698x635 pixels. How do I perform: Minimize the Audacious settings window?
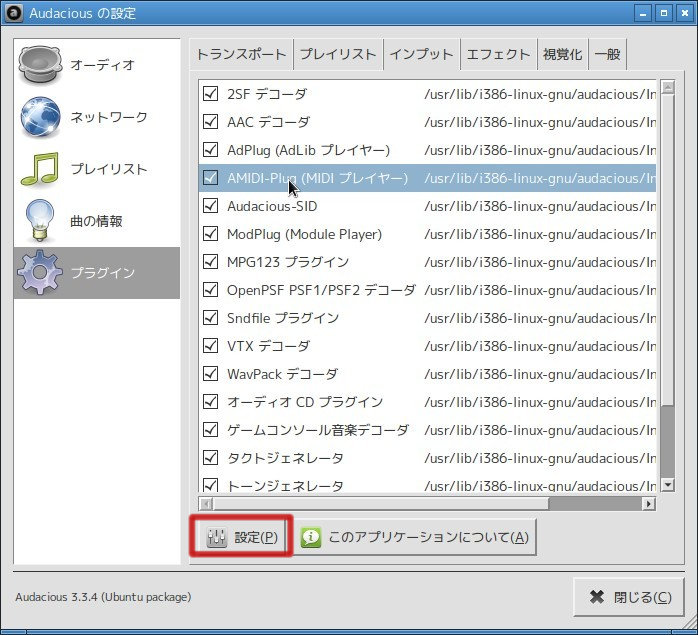643,13
